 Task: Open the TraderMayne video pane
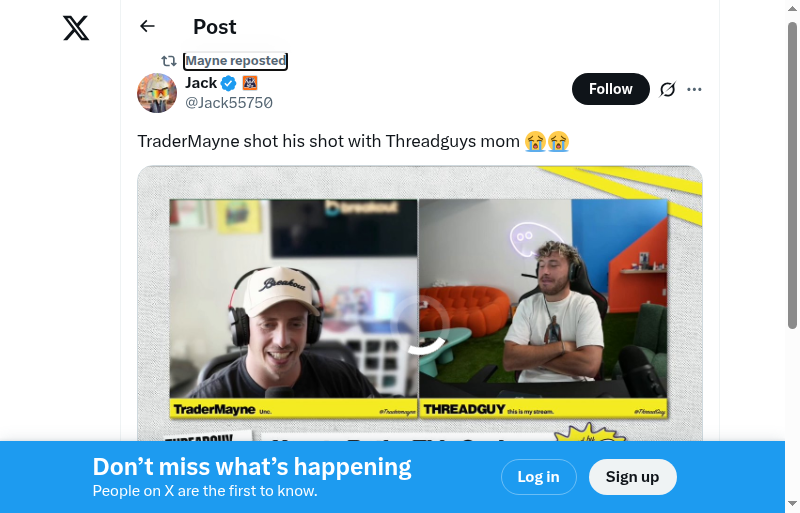(293, 309)
